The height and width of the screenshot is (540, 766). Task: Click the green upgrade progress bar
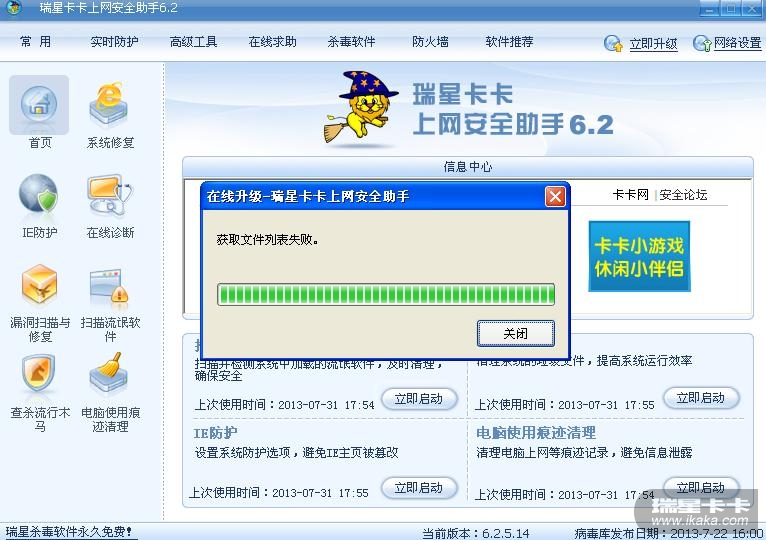386,295
